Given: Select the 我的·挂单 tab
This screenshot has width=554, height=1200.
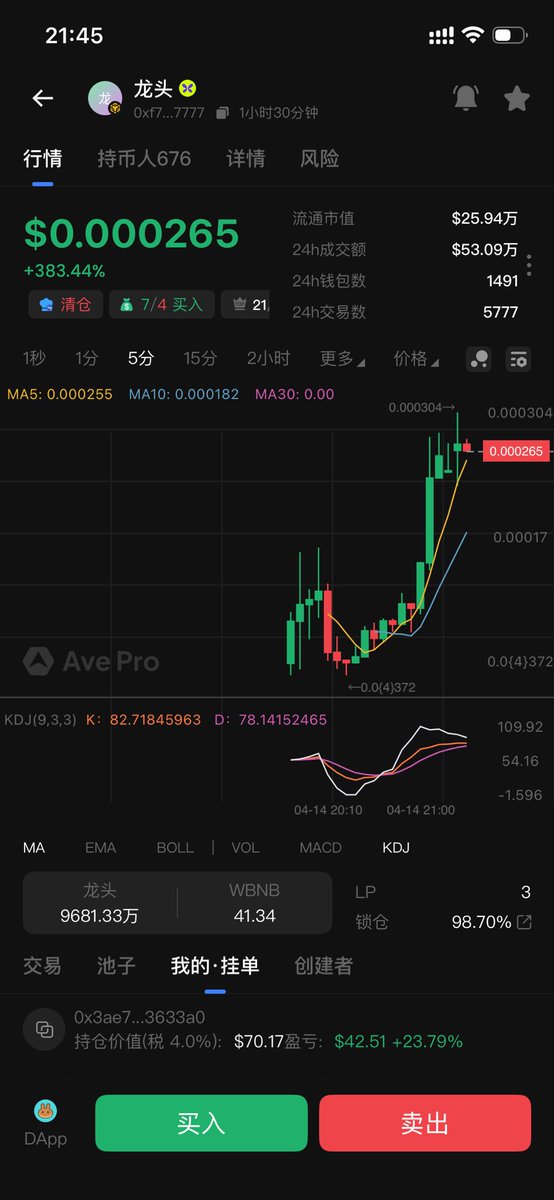Looking at the screenshot, I should pyautogui.click(x=215, y=966).
